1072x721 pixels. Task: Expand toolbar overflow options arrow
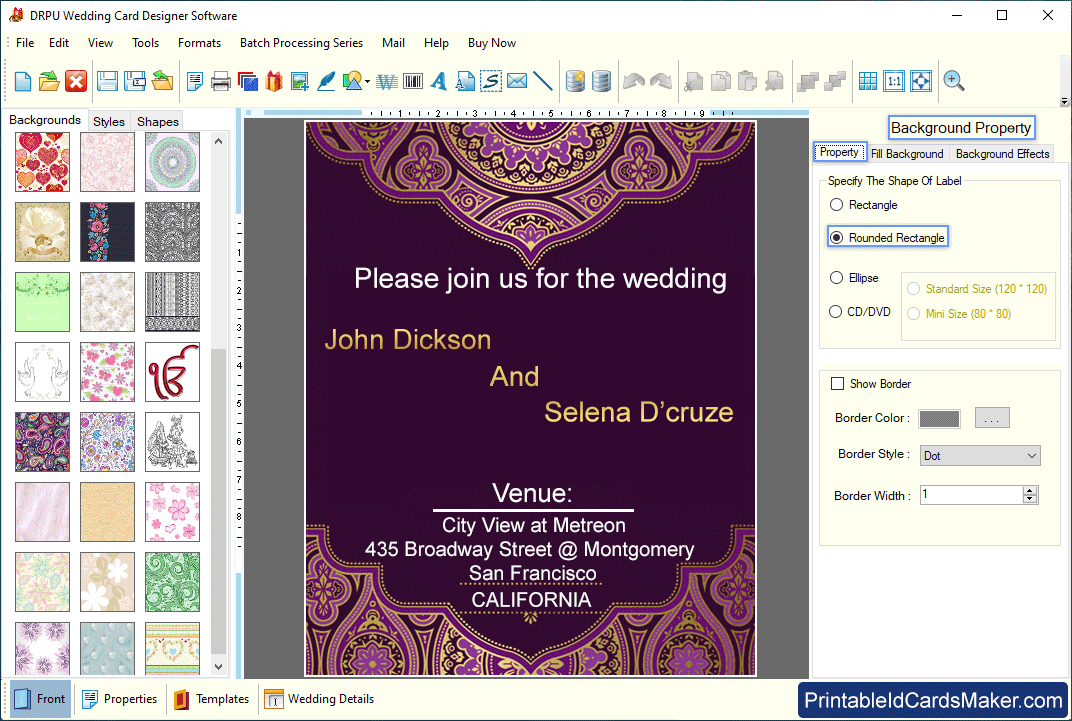(1064, 102)
